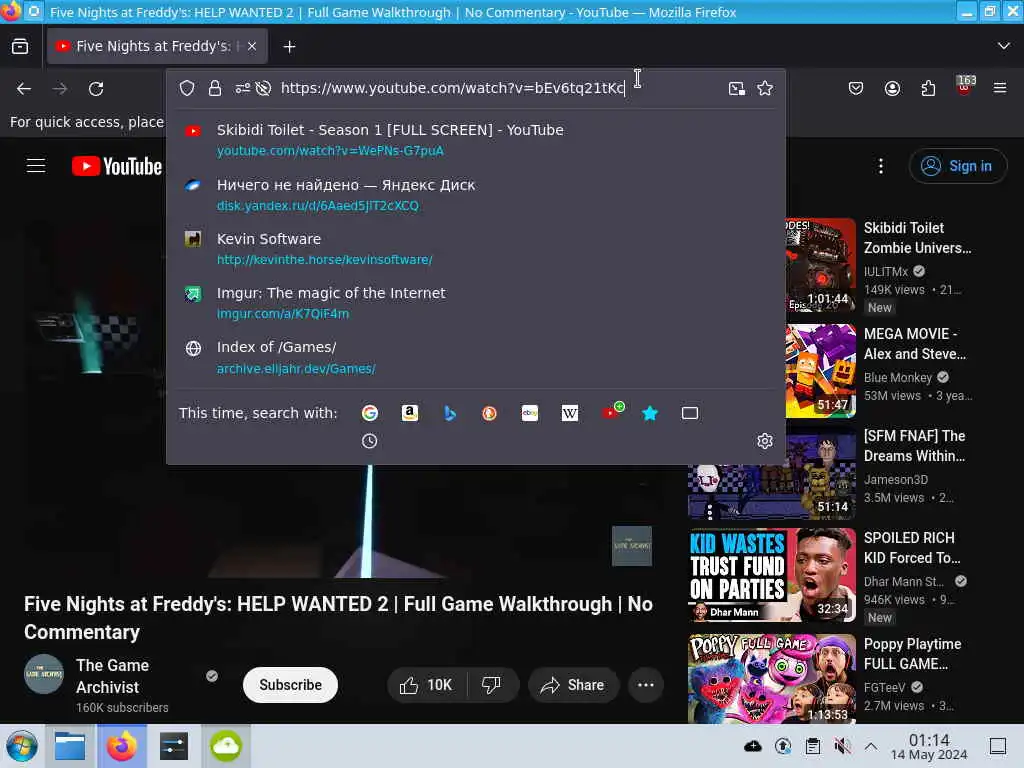Open a new tab with plus button

289,46
